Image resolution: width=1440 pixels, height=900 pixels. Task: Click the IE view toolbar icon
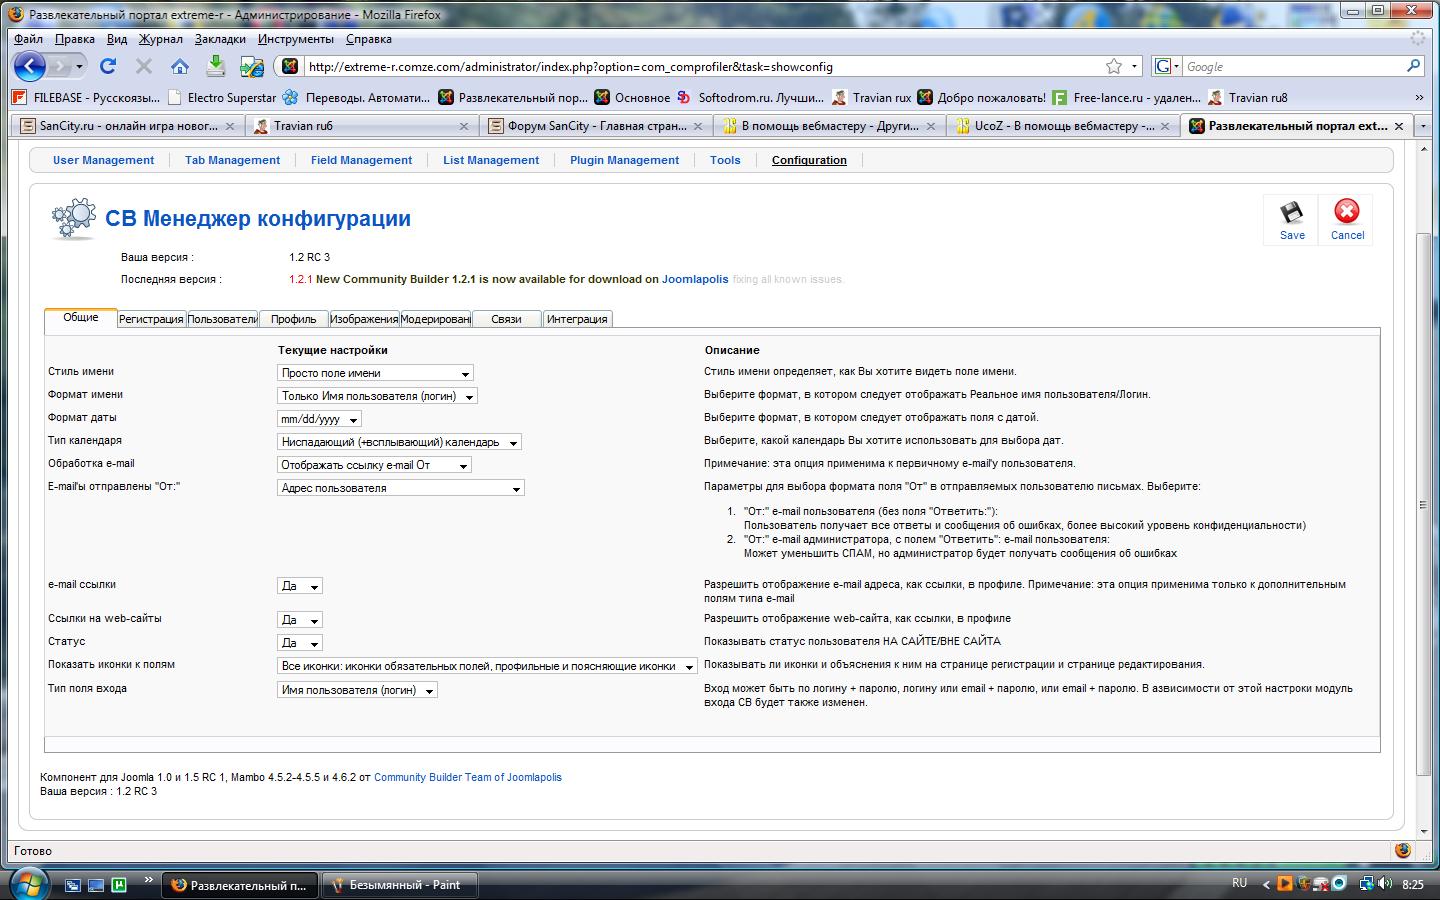[x=251, y=66]
